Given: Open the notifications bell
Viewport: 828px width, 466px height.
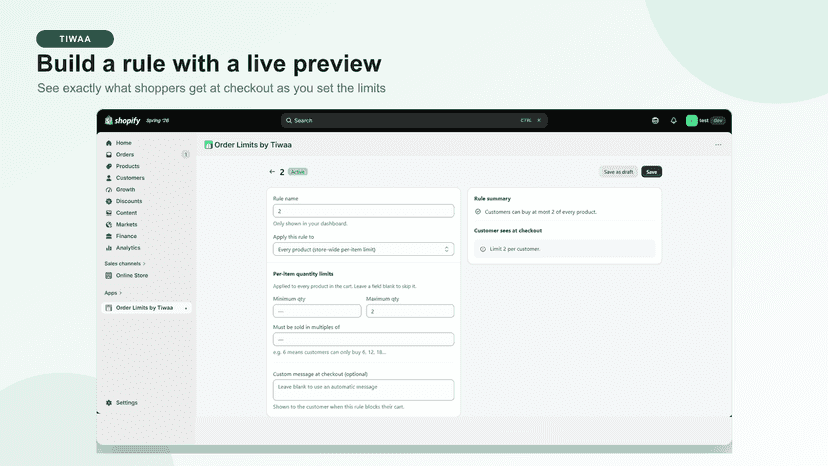Looking at the screenshot, I should [x=673, y=120].
